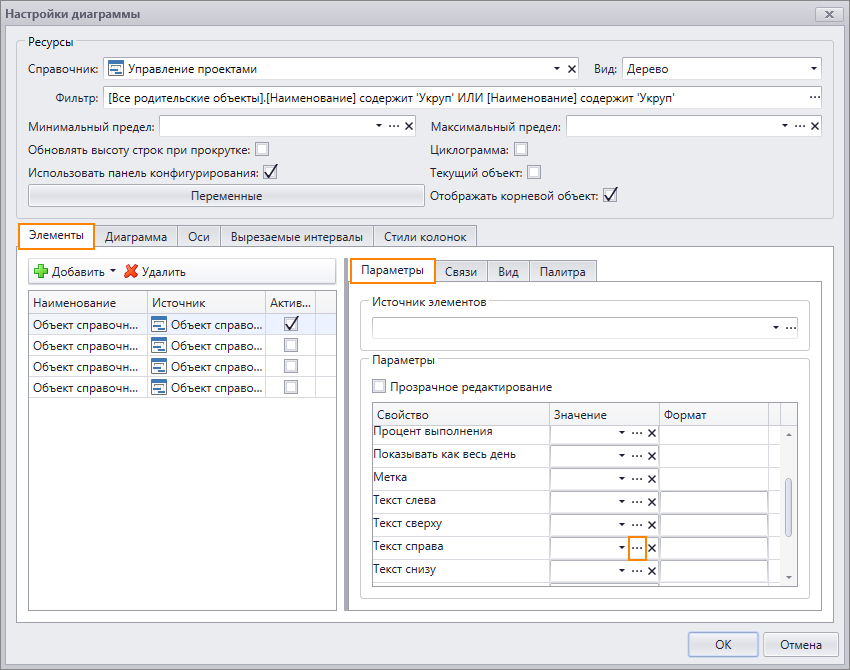Image resolution: width=850 pixels, height=670 pixels.
Task: Open ellipsis for Источник элементов
Action: pos(791,327)
